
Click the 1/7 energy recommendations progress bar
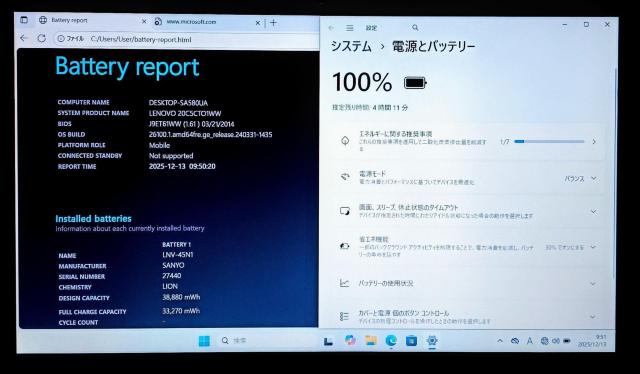click(549, 142)
